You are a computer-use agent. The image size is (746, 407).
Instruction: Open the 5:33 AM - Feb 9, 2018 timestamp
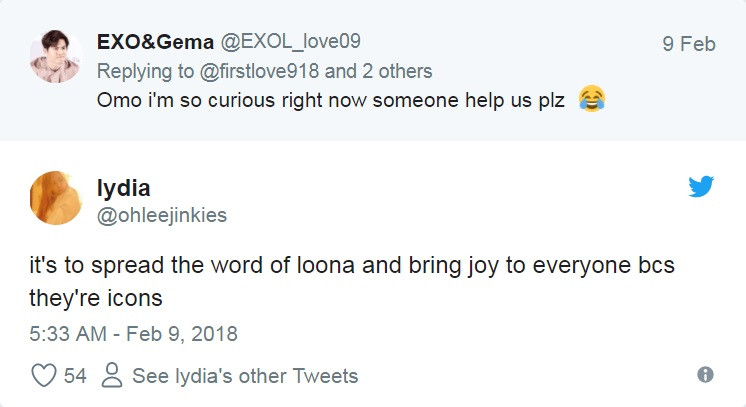pos(133,333)
